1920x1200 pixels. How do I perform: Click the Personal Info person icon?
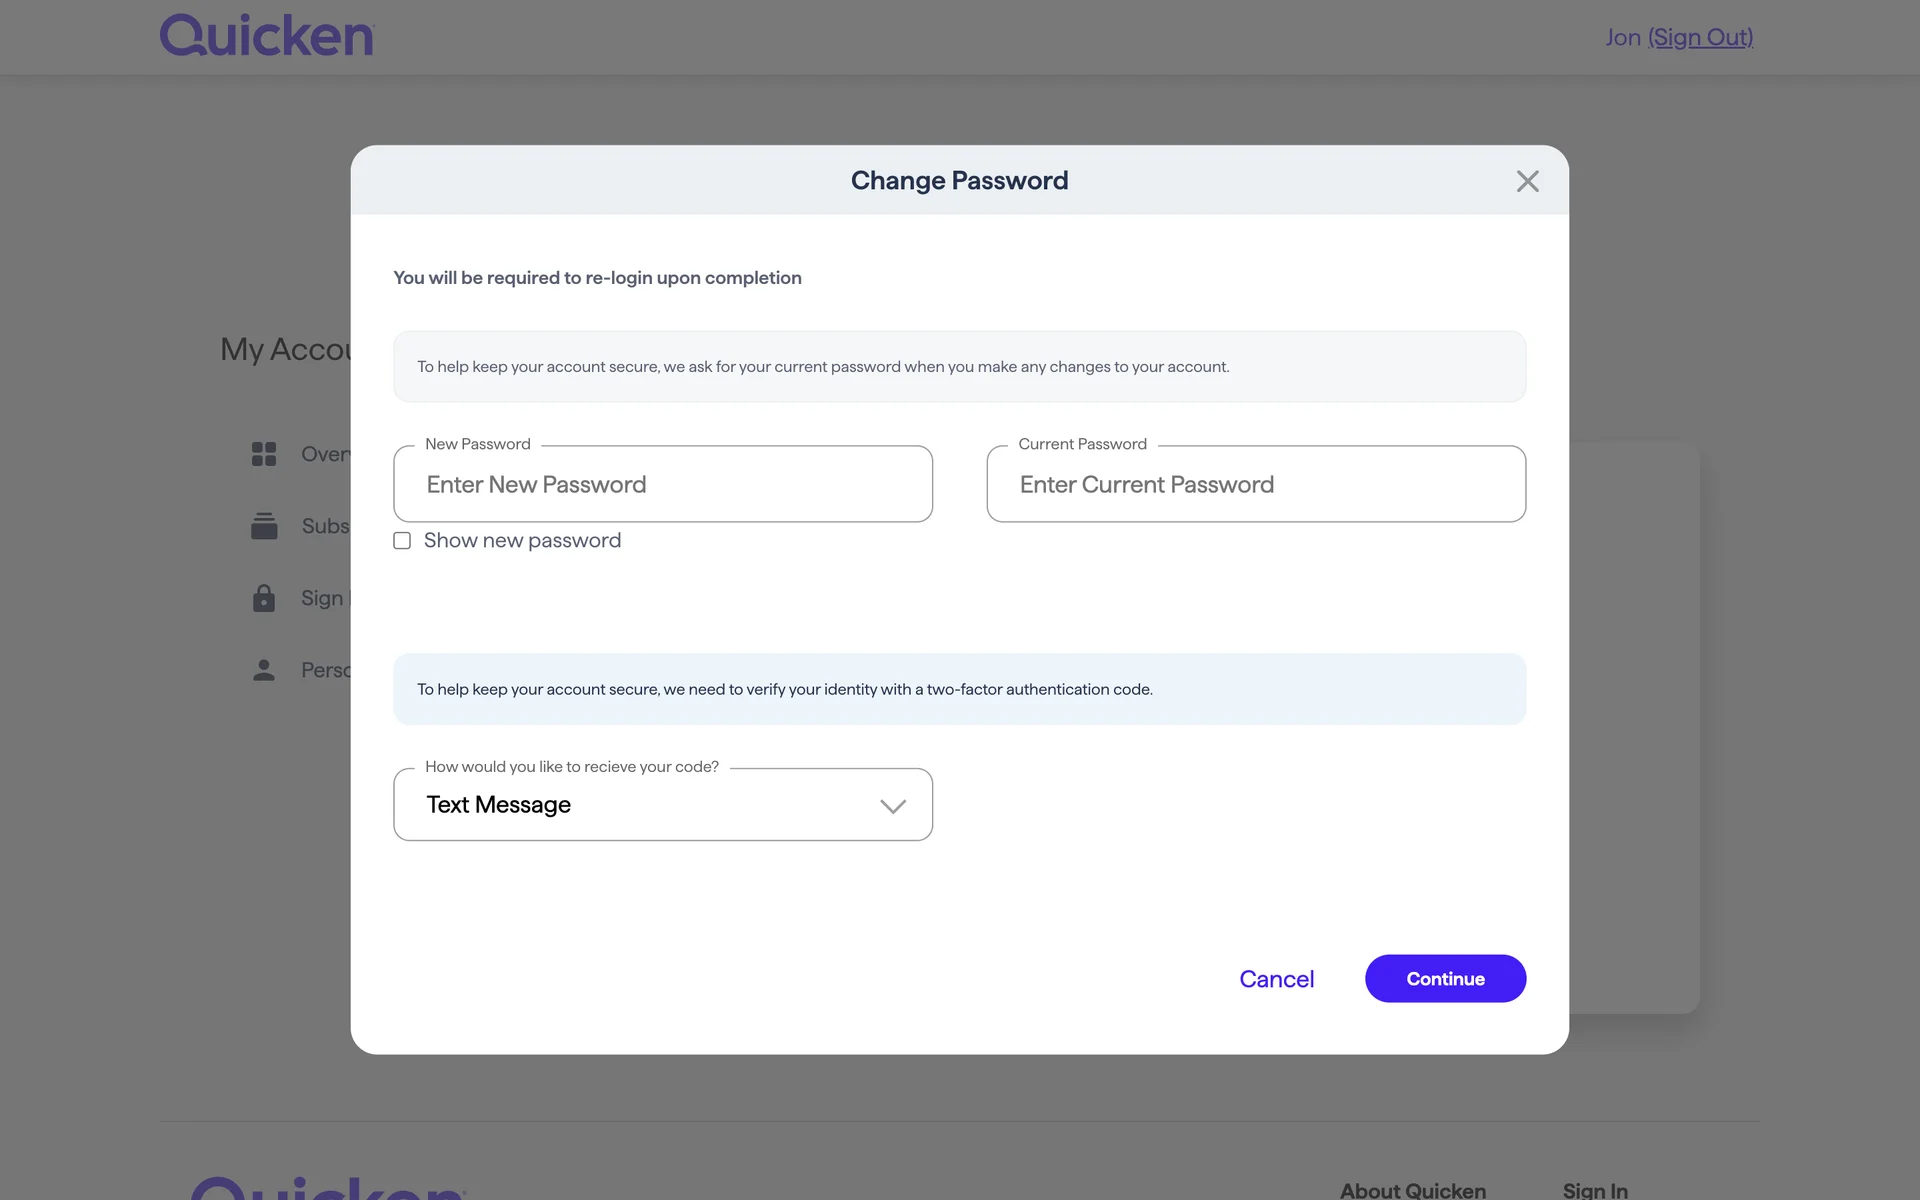click(264, 670)
